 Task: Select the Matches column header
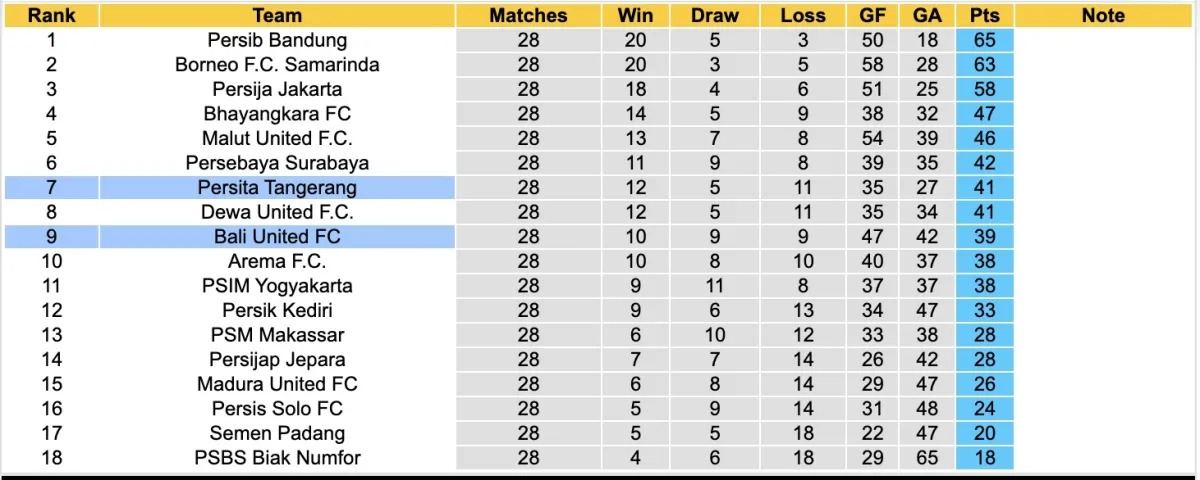click(528, 15)
